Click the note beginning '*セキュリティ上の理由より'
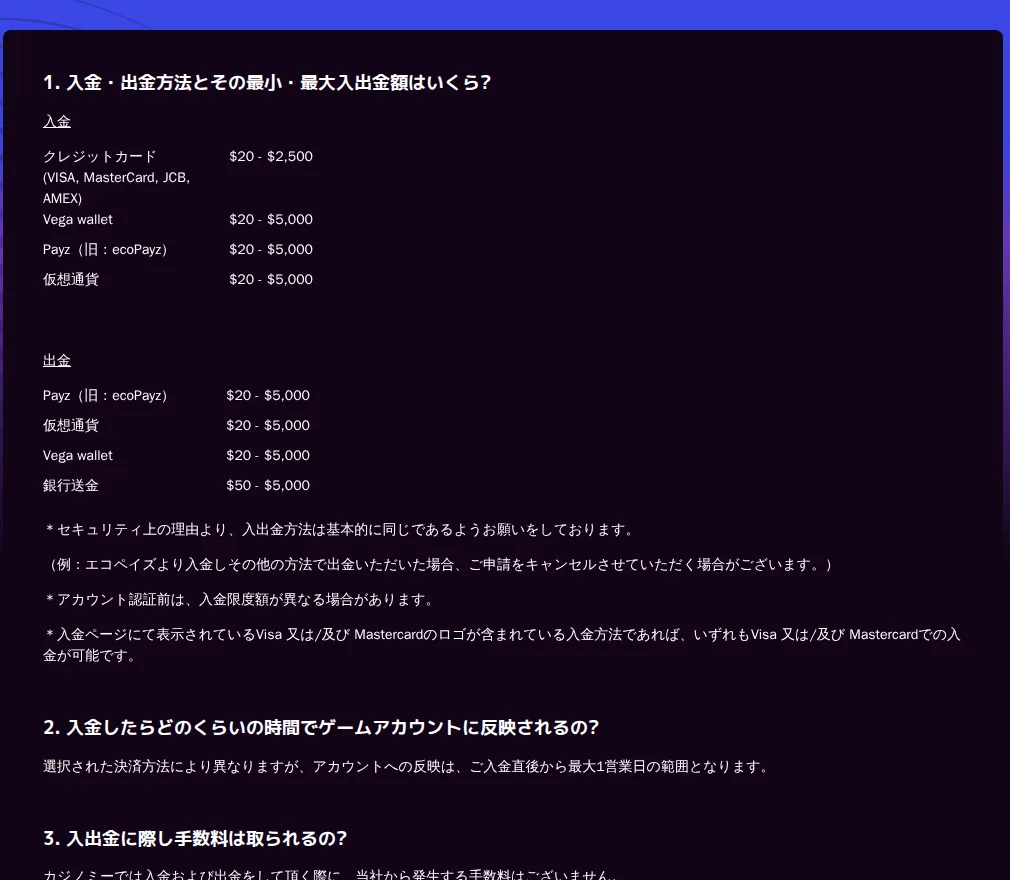This screenshot has height=880, width=1010. (340, 530)
